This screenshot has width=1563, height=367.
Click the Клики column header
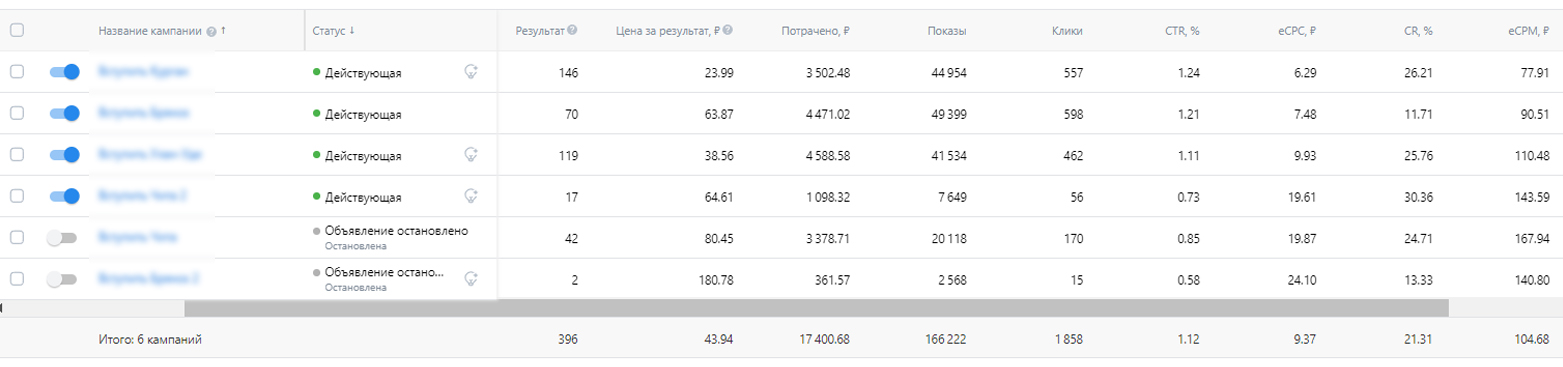point(1068,31)
